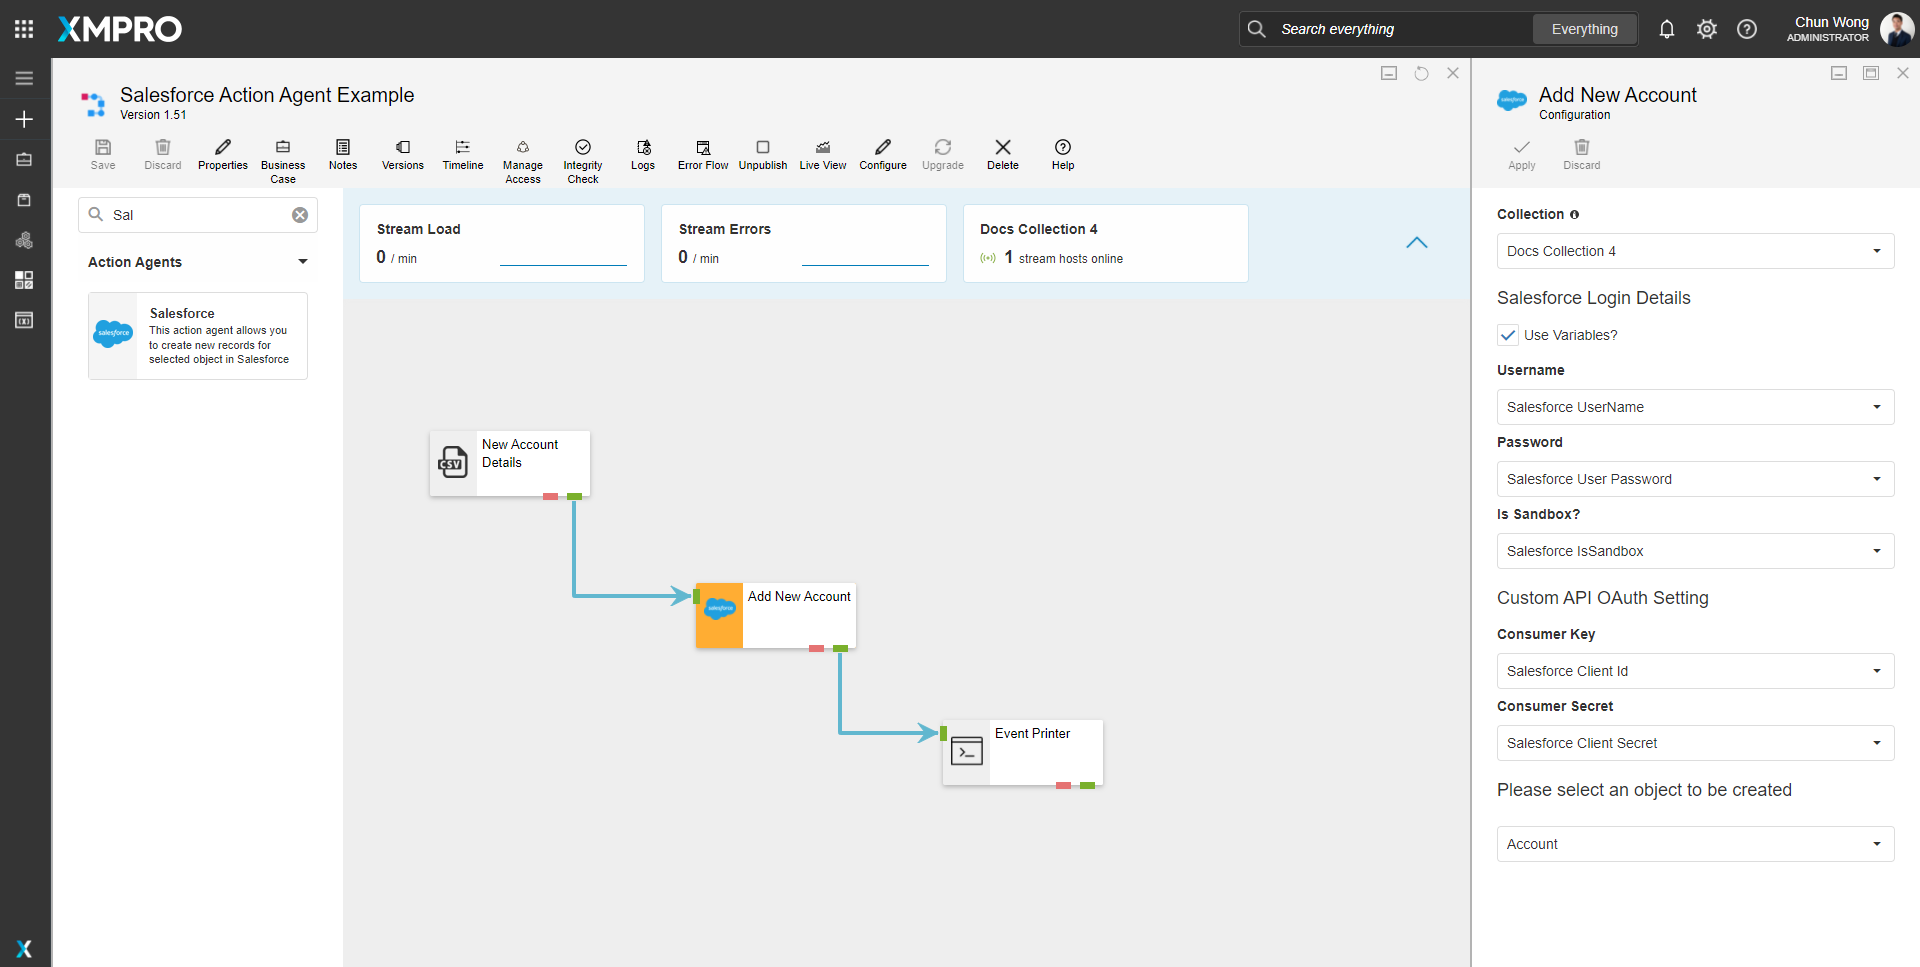The height and width of the screenshot is (967, 1920).
Task: Toggle the left hamburger menu
Action: 24,78
